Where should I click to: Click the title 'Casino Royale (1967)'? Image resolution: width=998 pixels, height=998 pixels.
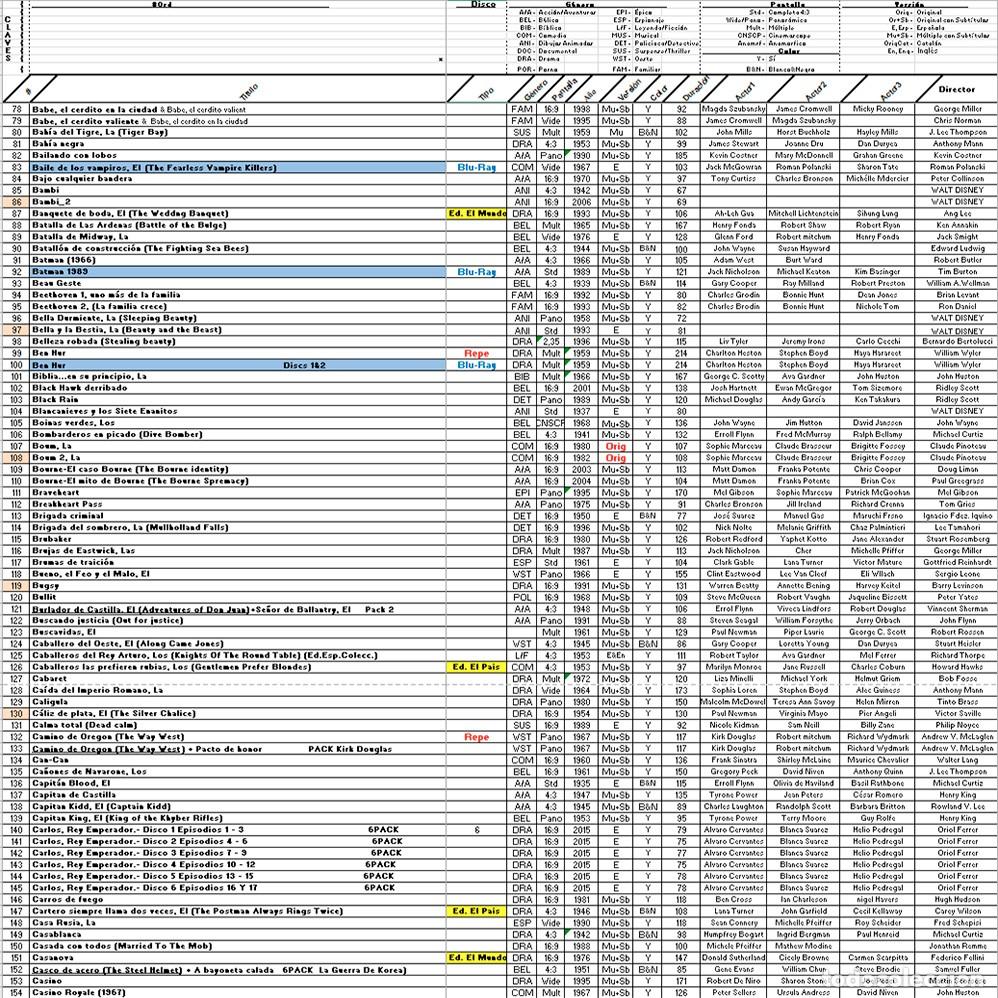78,992
